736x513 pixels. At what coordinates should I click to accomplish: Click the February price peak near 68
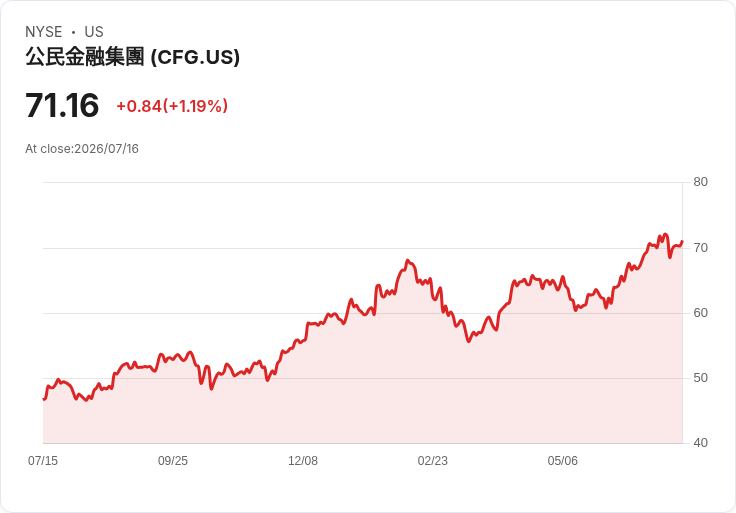click(407, 260)
